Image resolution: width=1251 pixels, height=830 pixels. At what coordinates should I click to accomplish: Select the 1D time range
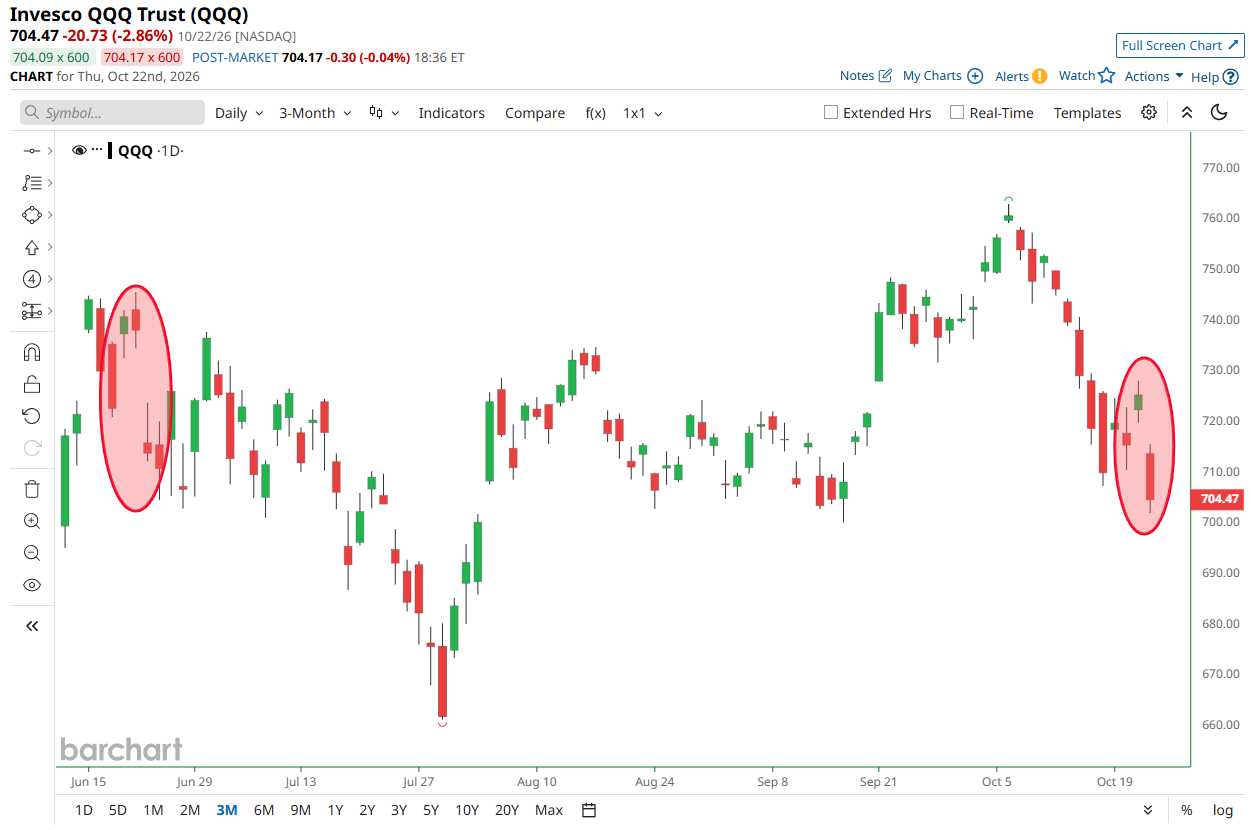tap(84, 810)
